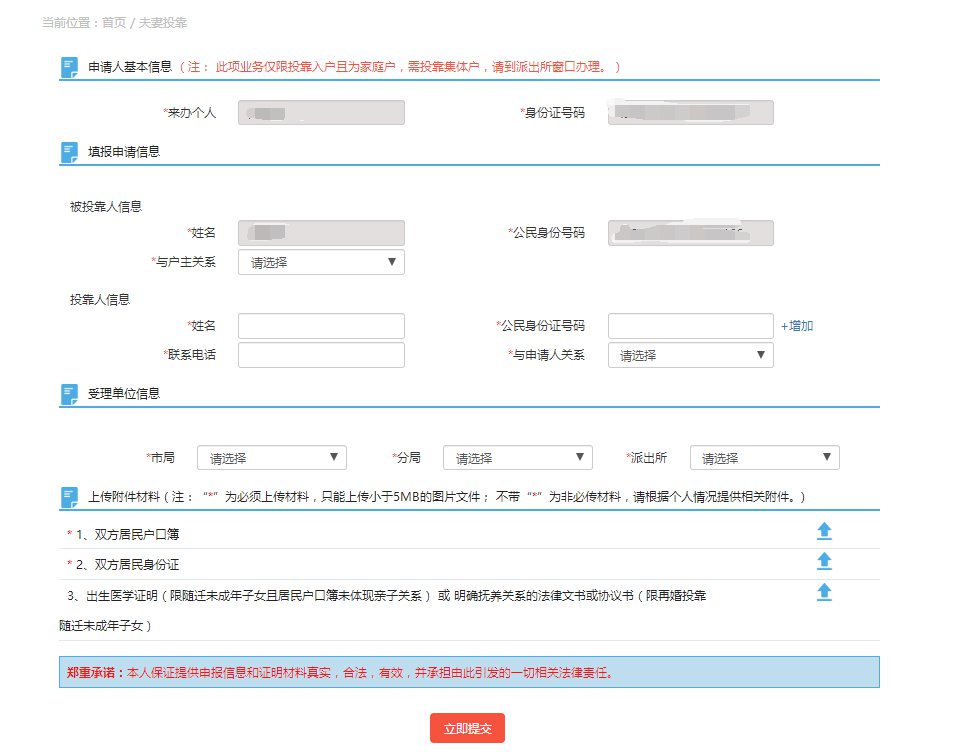Click the 立即提交 submit button
975x752 pixels.
467,729
